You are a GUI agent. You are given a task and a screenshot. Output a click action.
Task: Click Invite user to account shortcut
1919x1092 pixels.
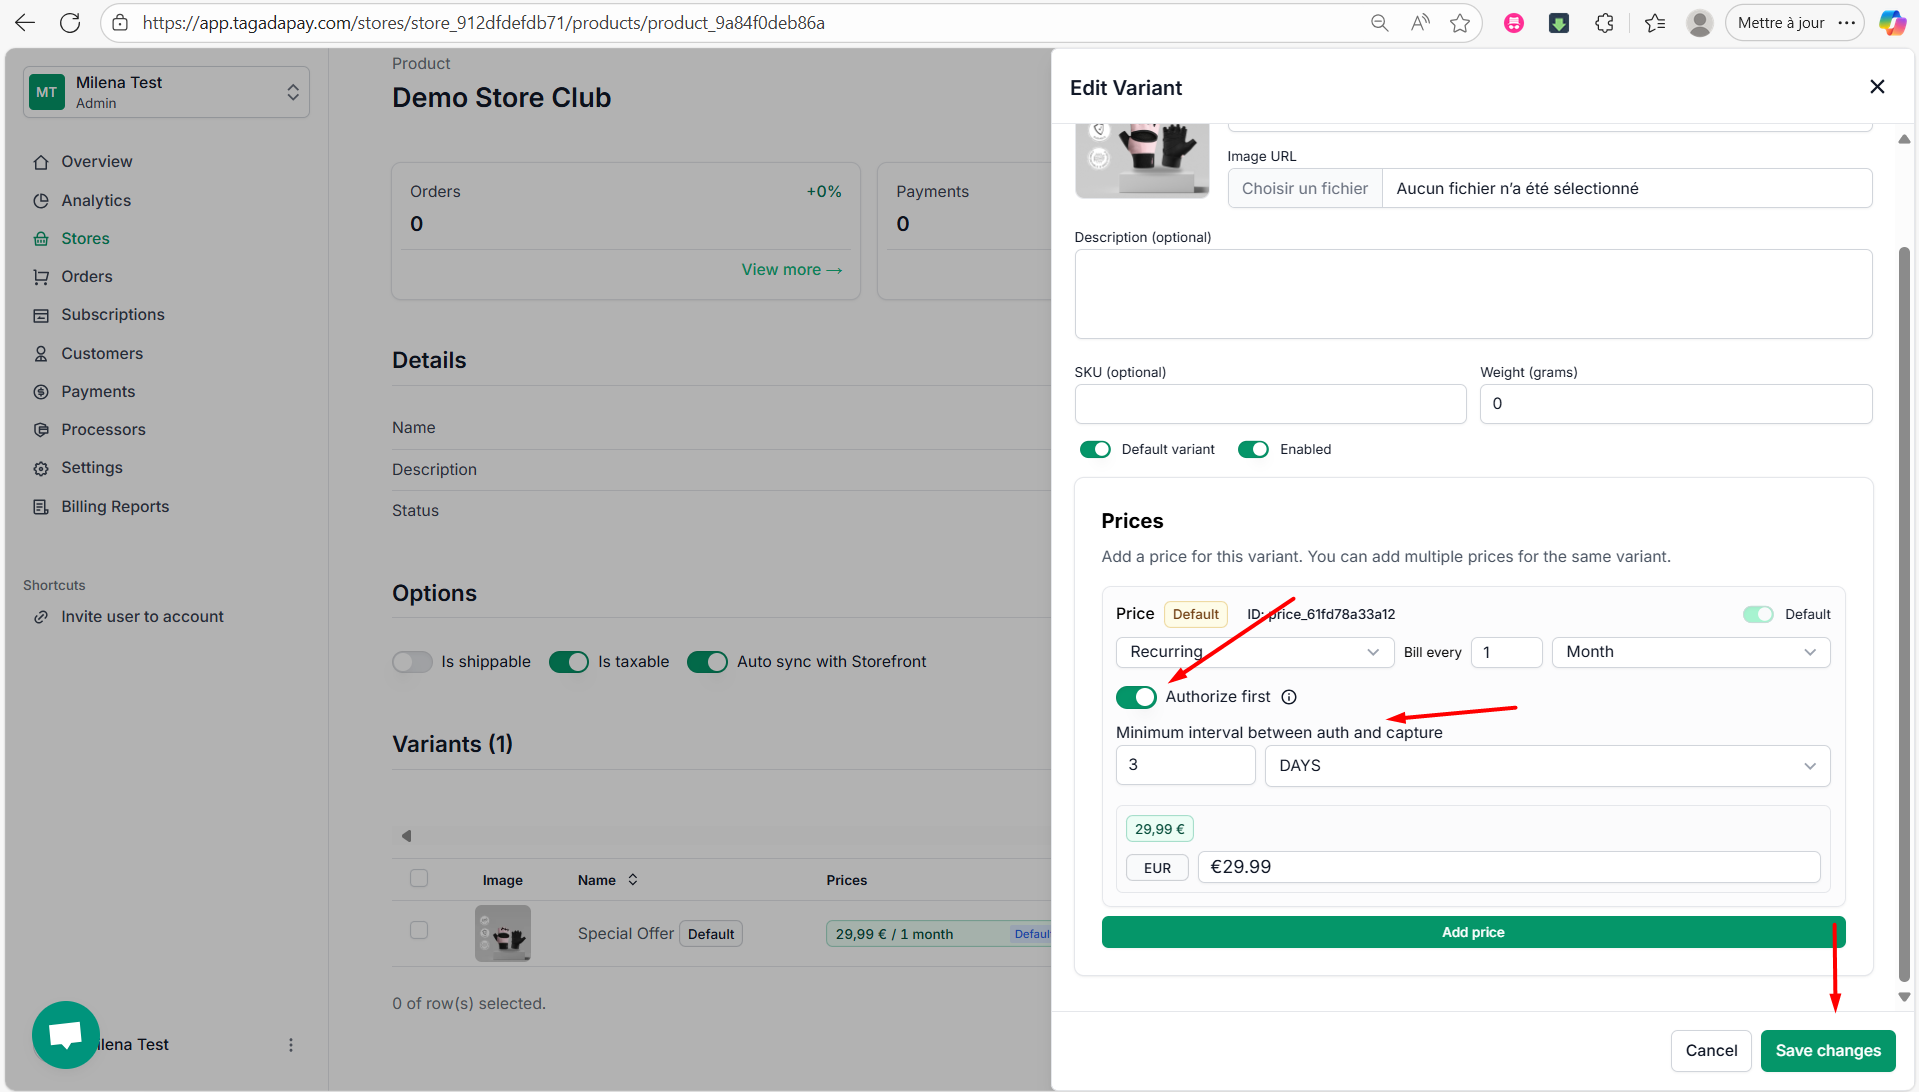[x=142, y=617]
